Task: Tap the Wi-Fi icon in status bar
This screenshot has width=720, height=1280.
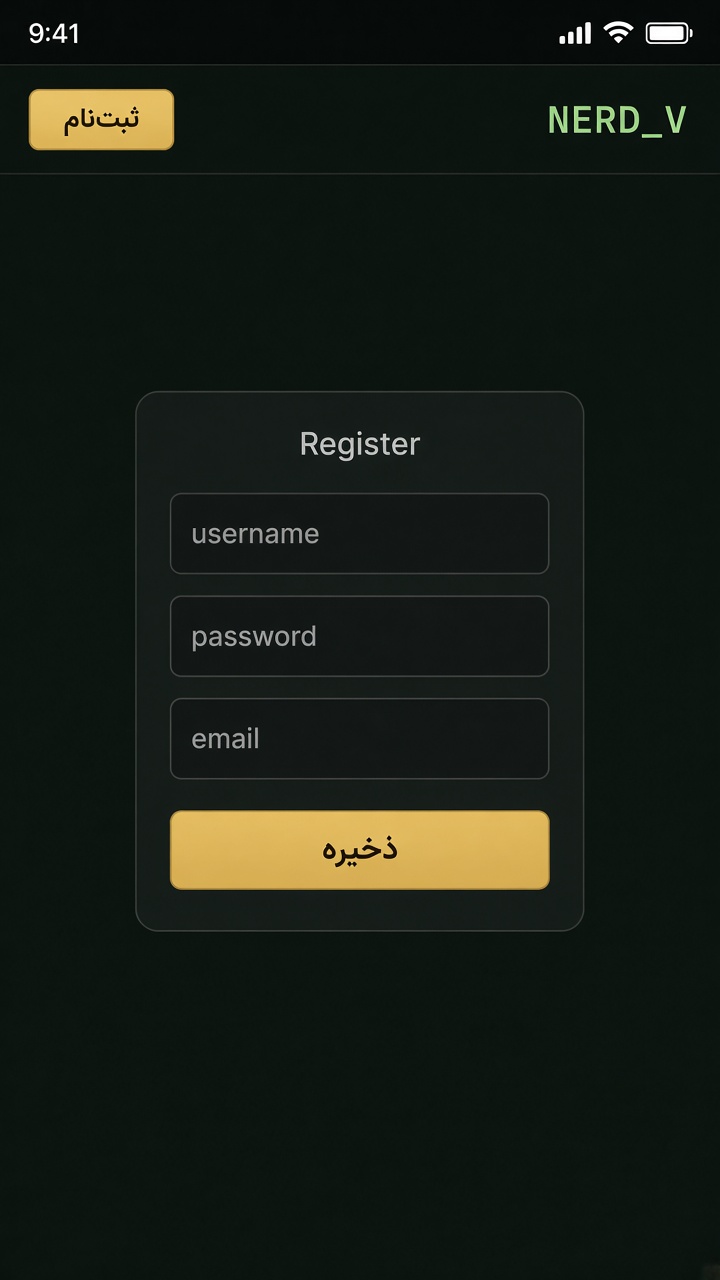Action: coord(619,33)
